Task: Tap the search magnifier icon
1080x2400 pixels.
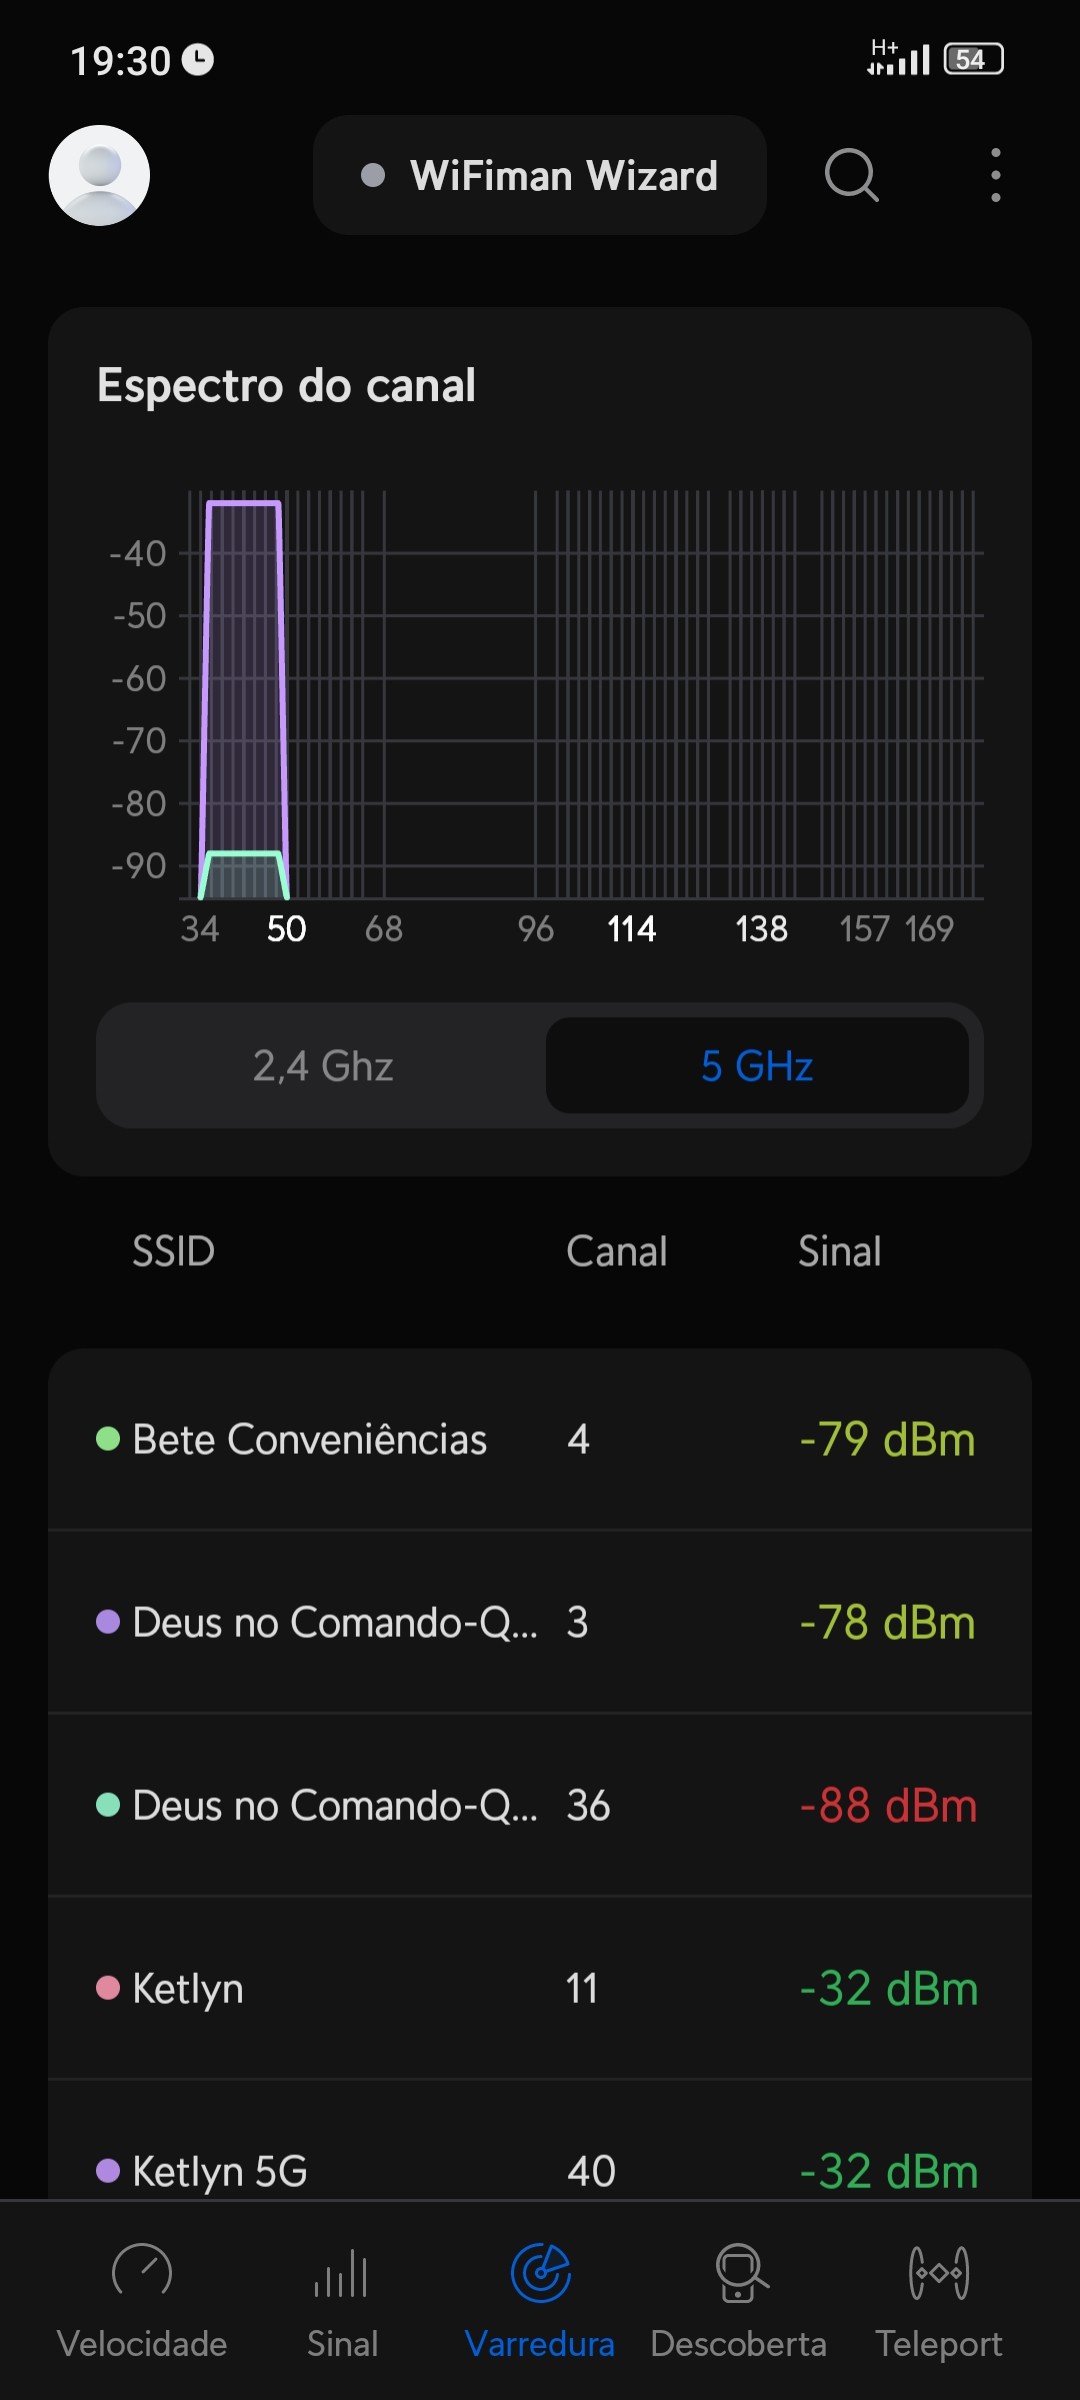Action: tap(851, 175)
